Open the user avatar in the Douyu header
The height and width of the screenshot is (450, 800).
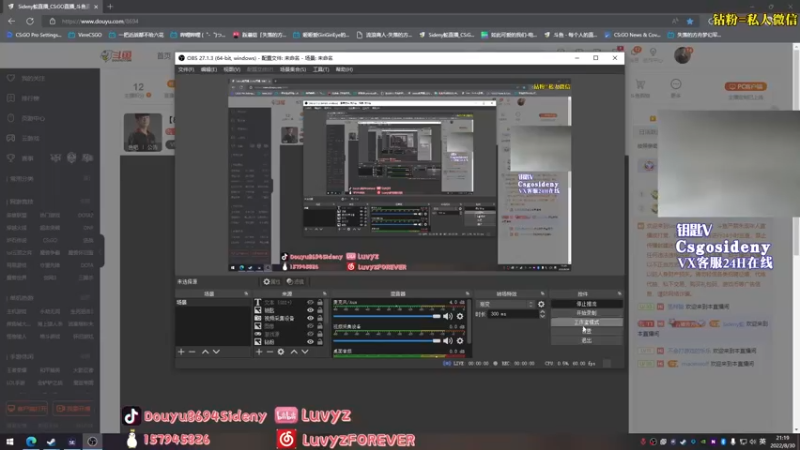click(682, 55)
